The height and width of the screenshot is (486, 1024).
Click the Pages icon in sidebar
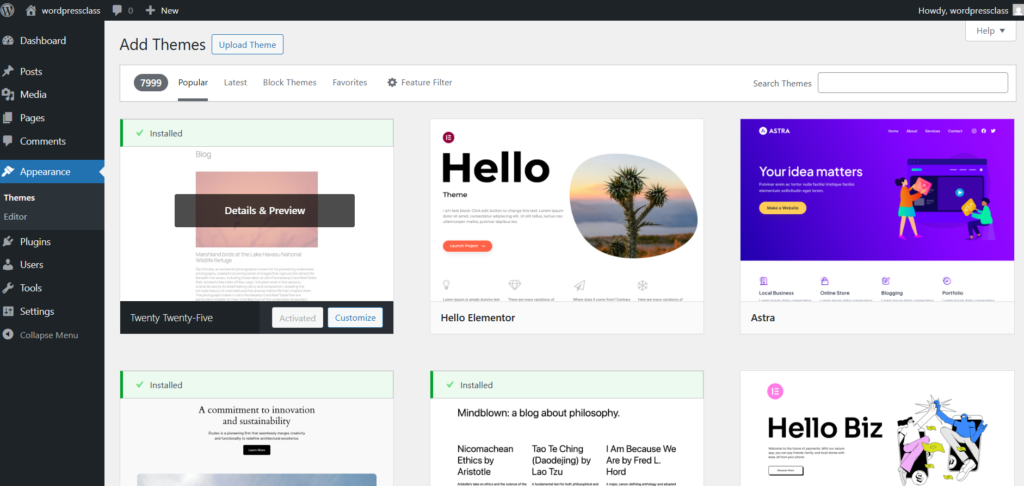[8, 118]
